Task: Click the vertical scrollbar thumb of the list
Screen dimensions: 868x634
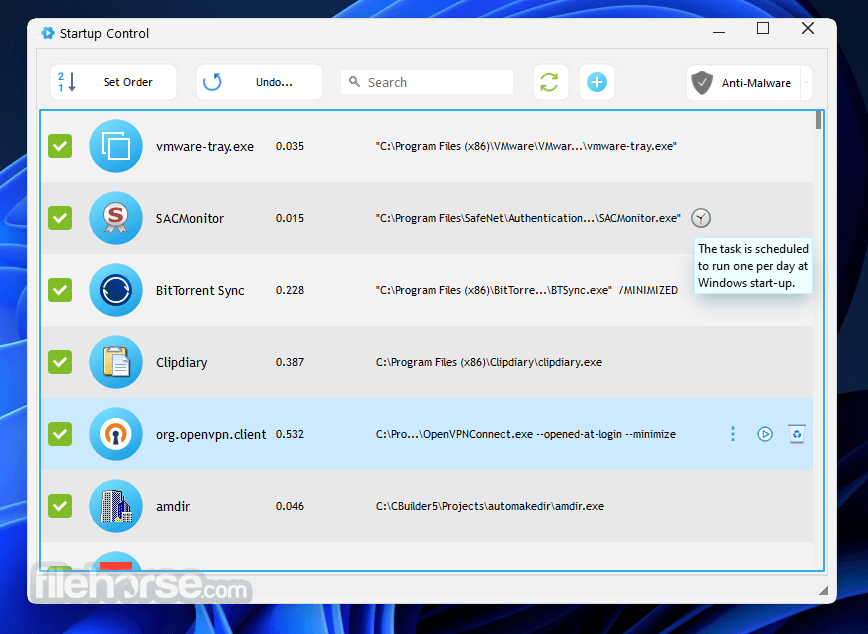Action: click(818, 120)
